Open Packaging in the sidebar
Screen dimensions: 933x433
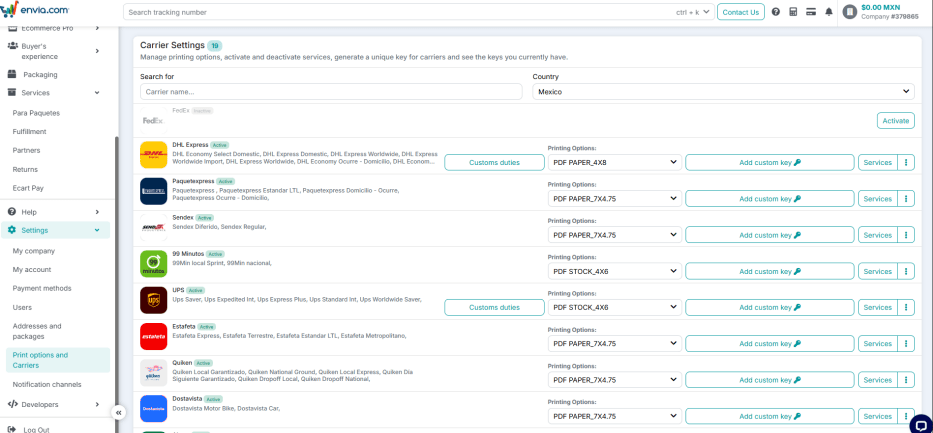40,75
